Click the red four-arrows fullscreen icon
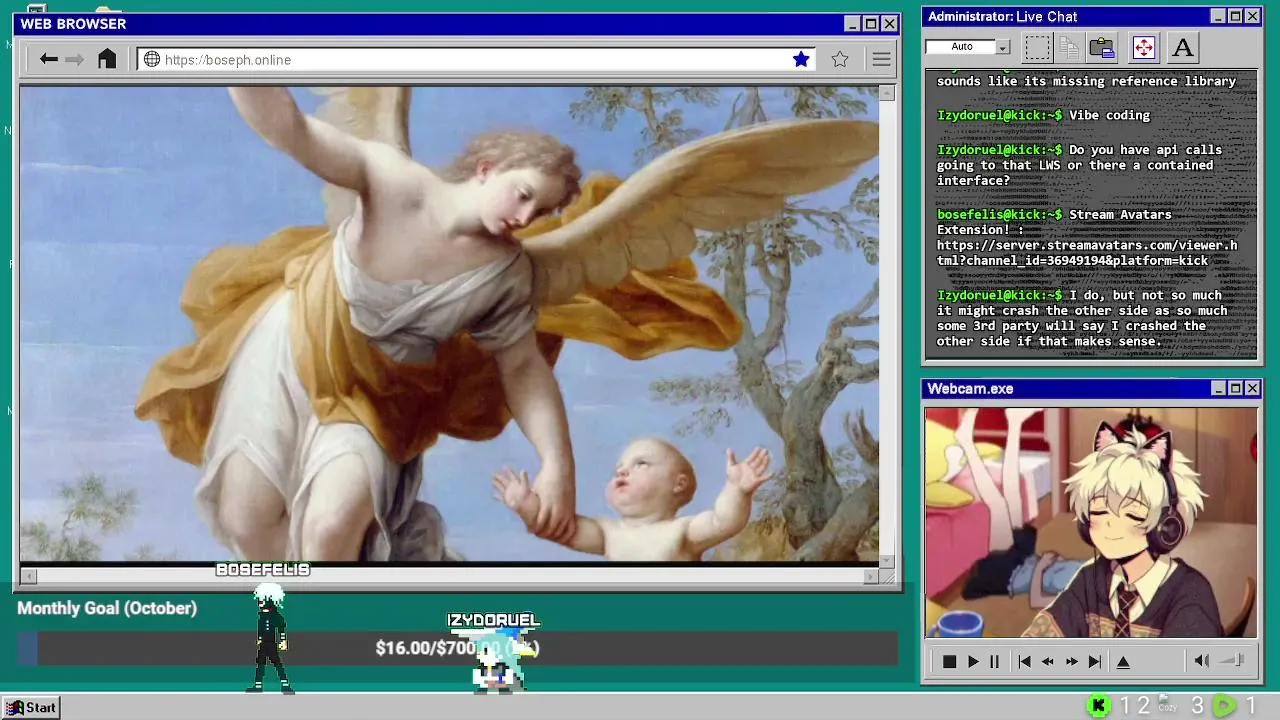Screen dimensions: 1280x720 [1143, 47]
